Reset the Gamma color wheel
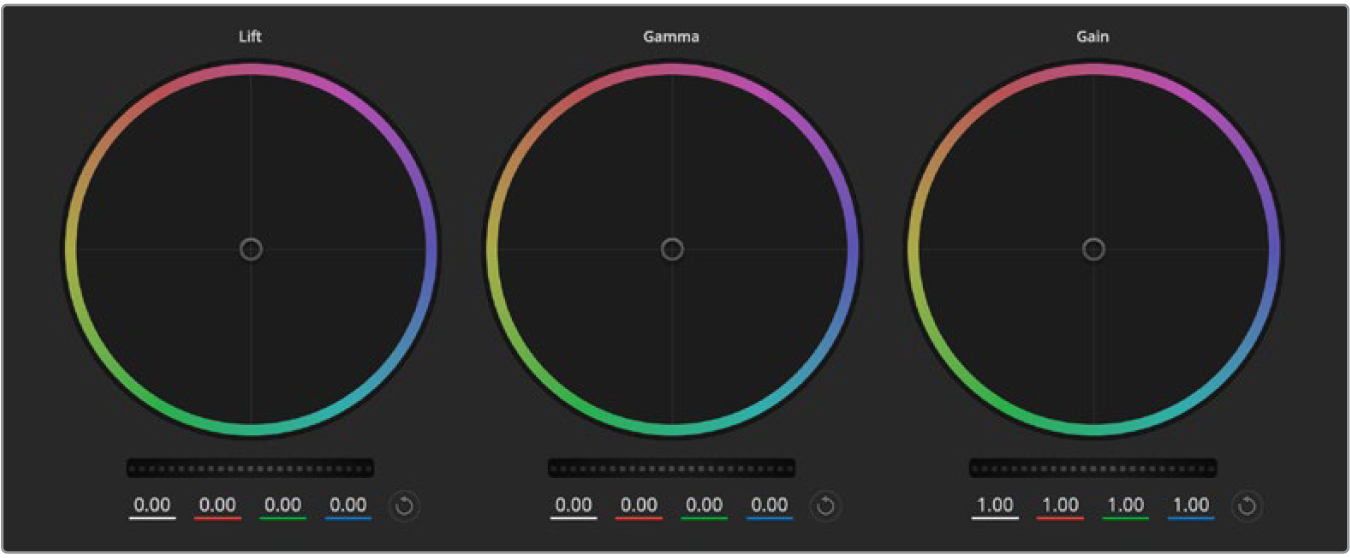The image size is (1350, 558). [x=825, y=506]
